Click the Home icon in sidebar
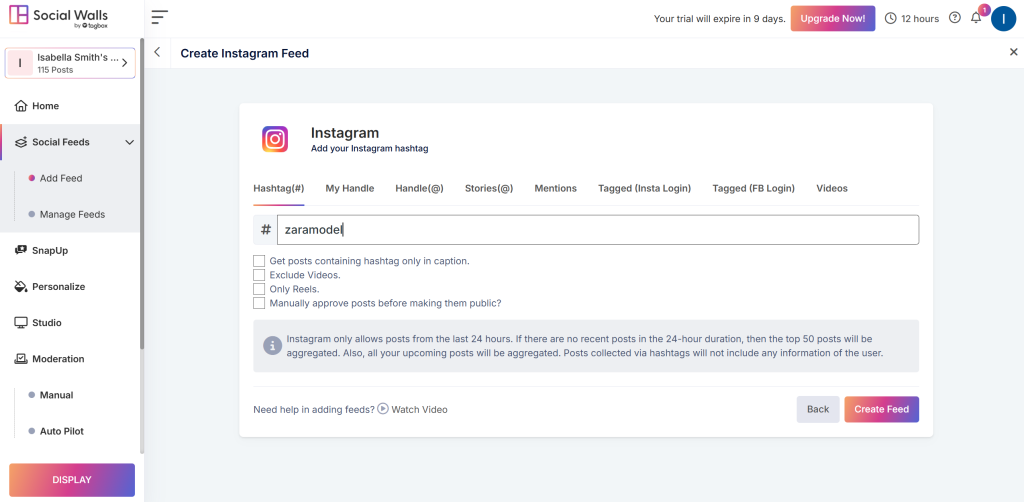 pyautogui.click(x=21, y=106)
